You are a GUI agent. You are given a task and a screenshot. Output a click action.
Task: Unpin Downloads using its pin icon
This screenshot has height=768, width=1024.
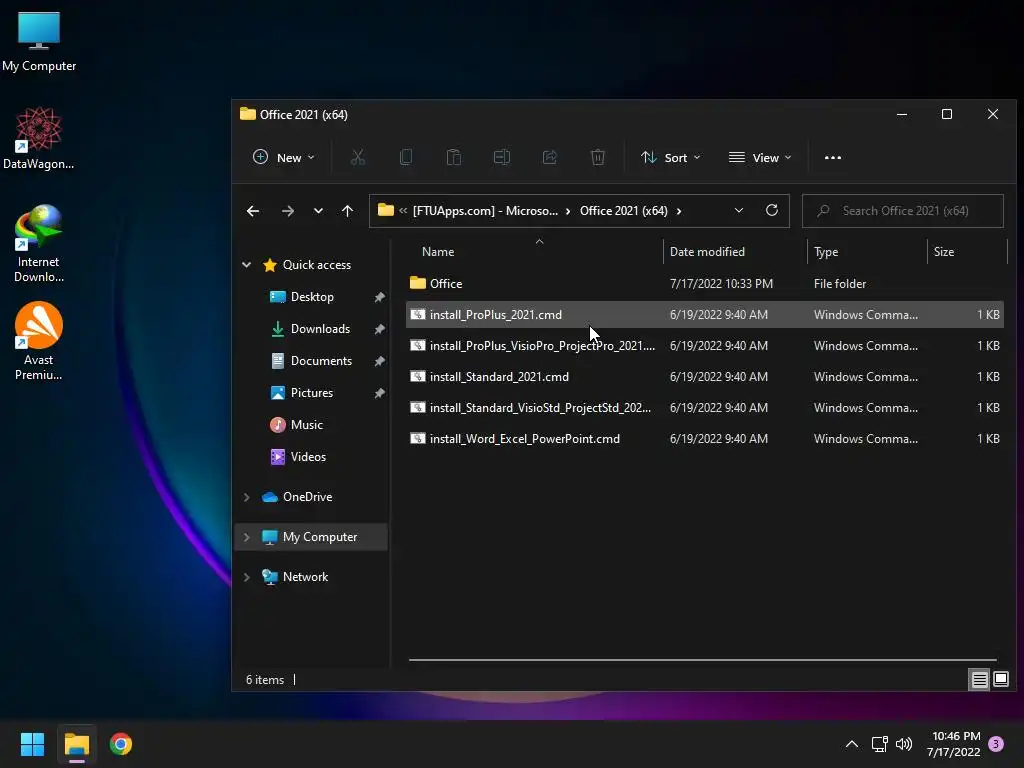tap(379, 329)
